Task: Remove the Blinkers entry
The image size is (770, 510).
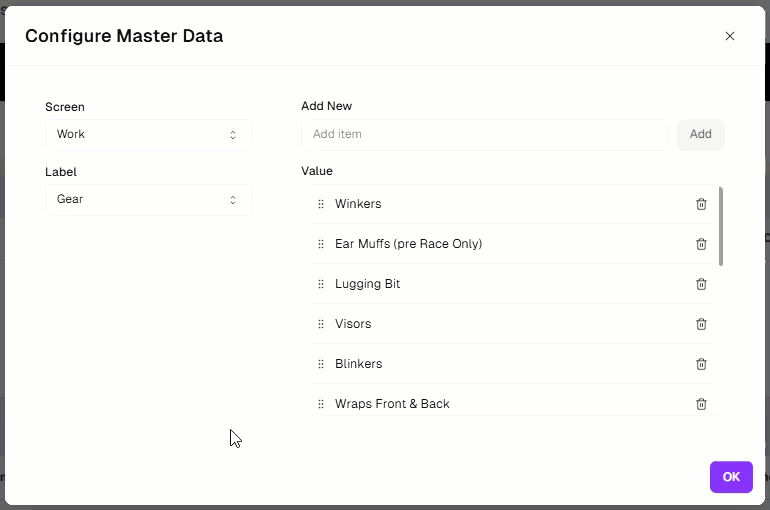Action: point(701,364)
